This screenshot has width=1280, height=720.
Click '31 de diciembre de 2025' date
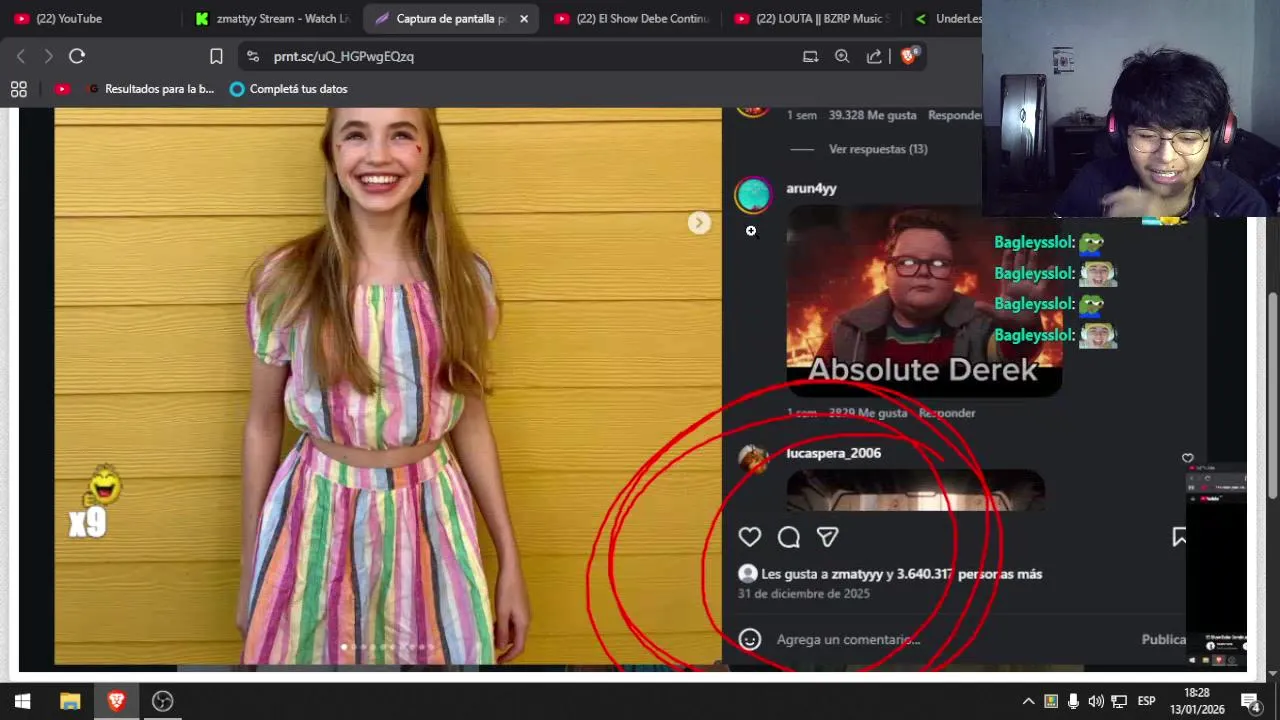(x=804, y=594)
